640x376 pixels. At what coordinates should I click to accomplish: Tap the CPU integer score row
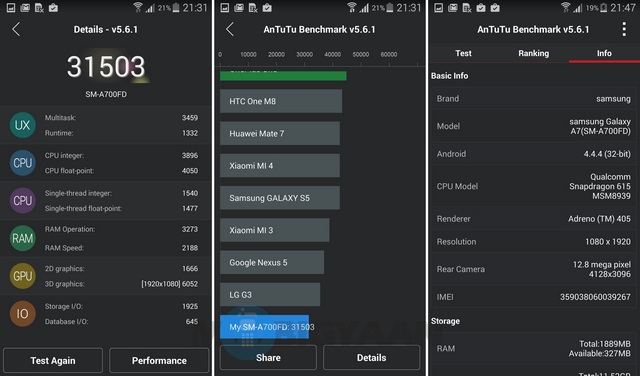tap(122, 156)
